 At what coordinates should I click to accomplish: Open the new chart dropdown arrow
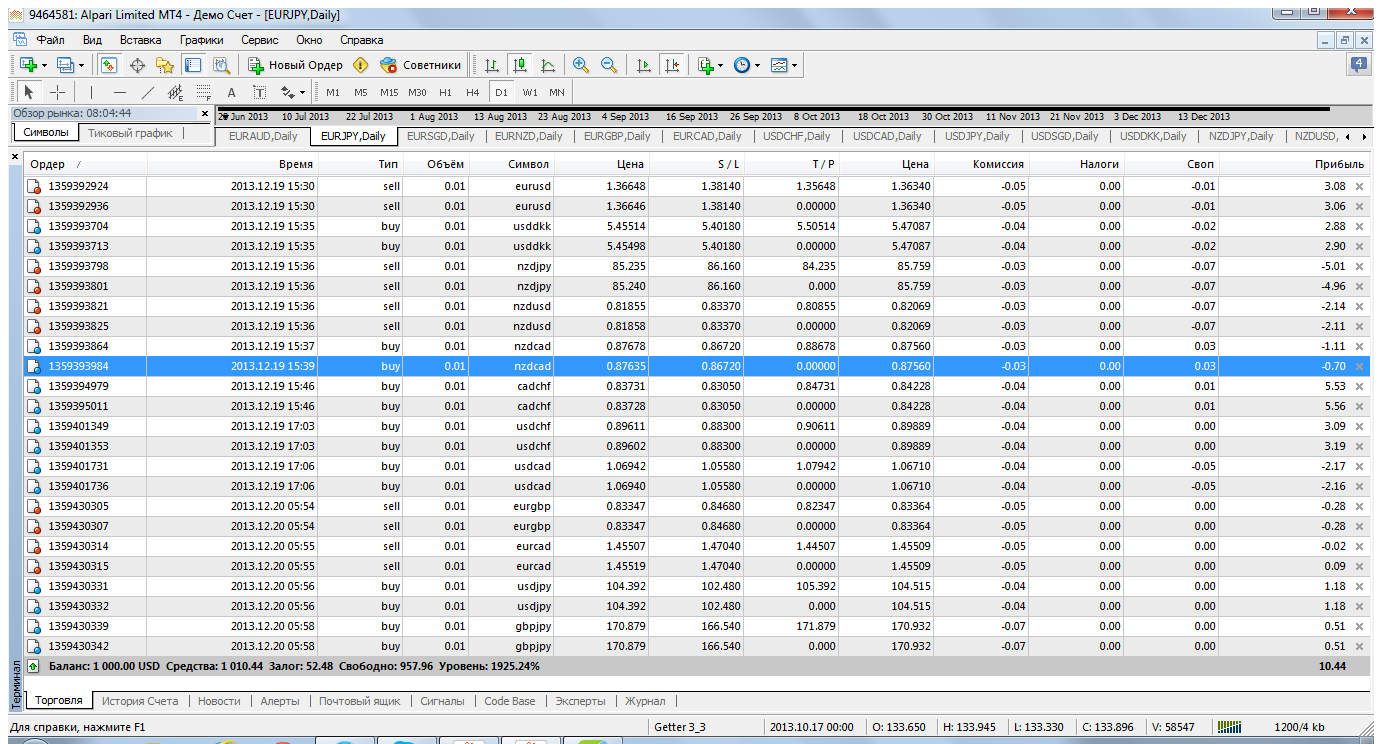tap(44, 65)
